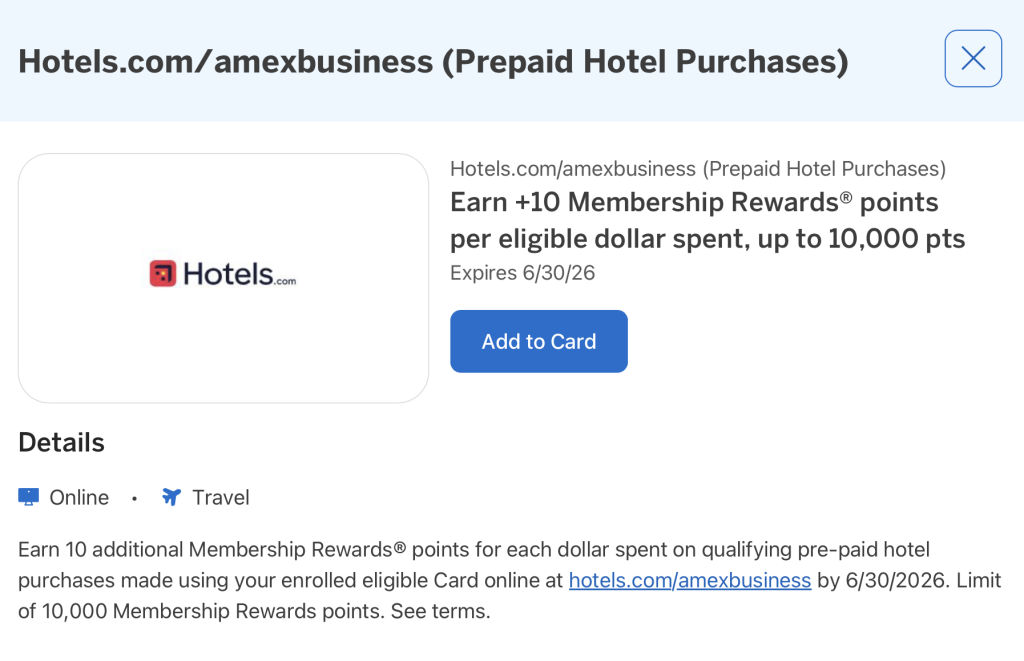Open the hotels.com/amexbusiness link

tap(689, 580)
